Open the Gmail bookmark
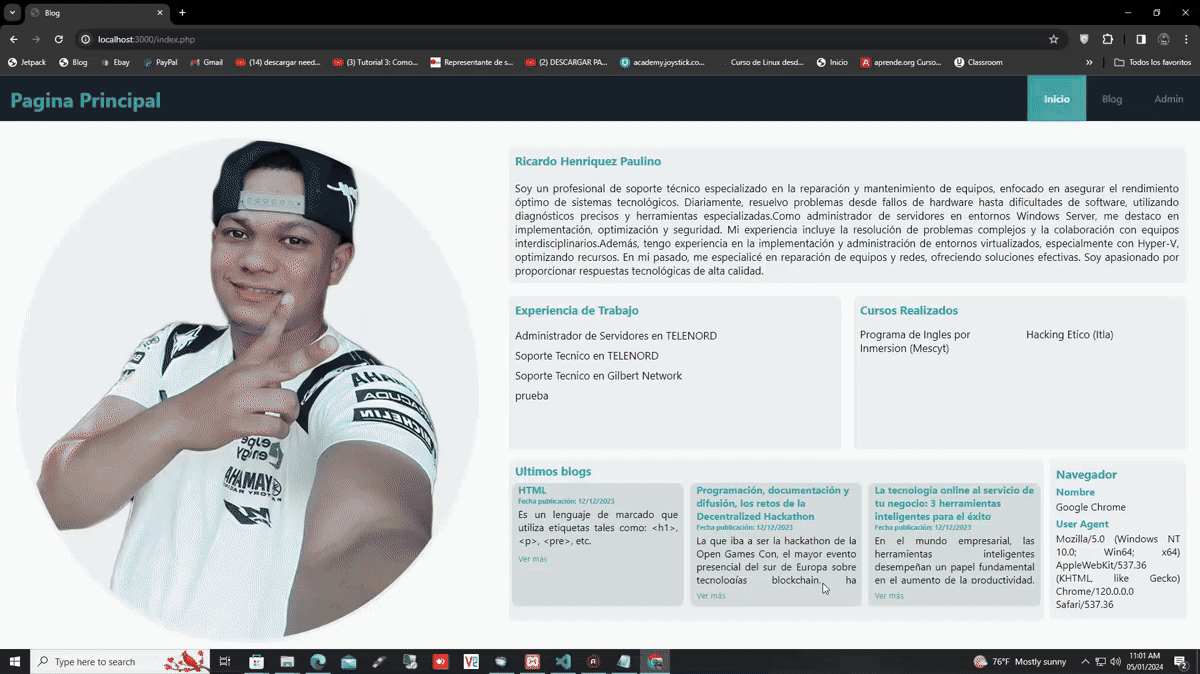Viewport: 1200px width, 674px height. click(x=206, y=62)
